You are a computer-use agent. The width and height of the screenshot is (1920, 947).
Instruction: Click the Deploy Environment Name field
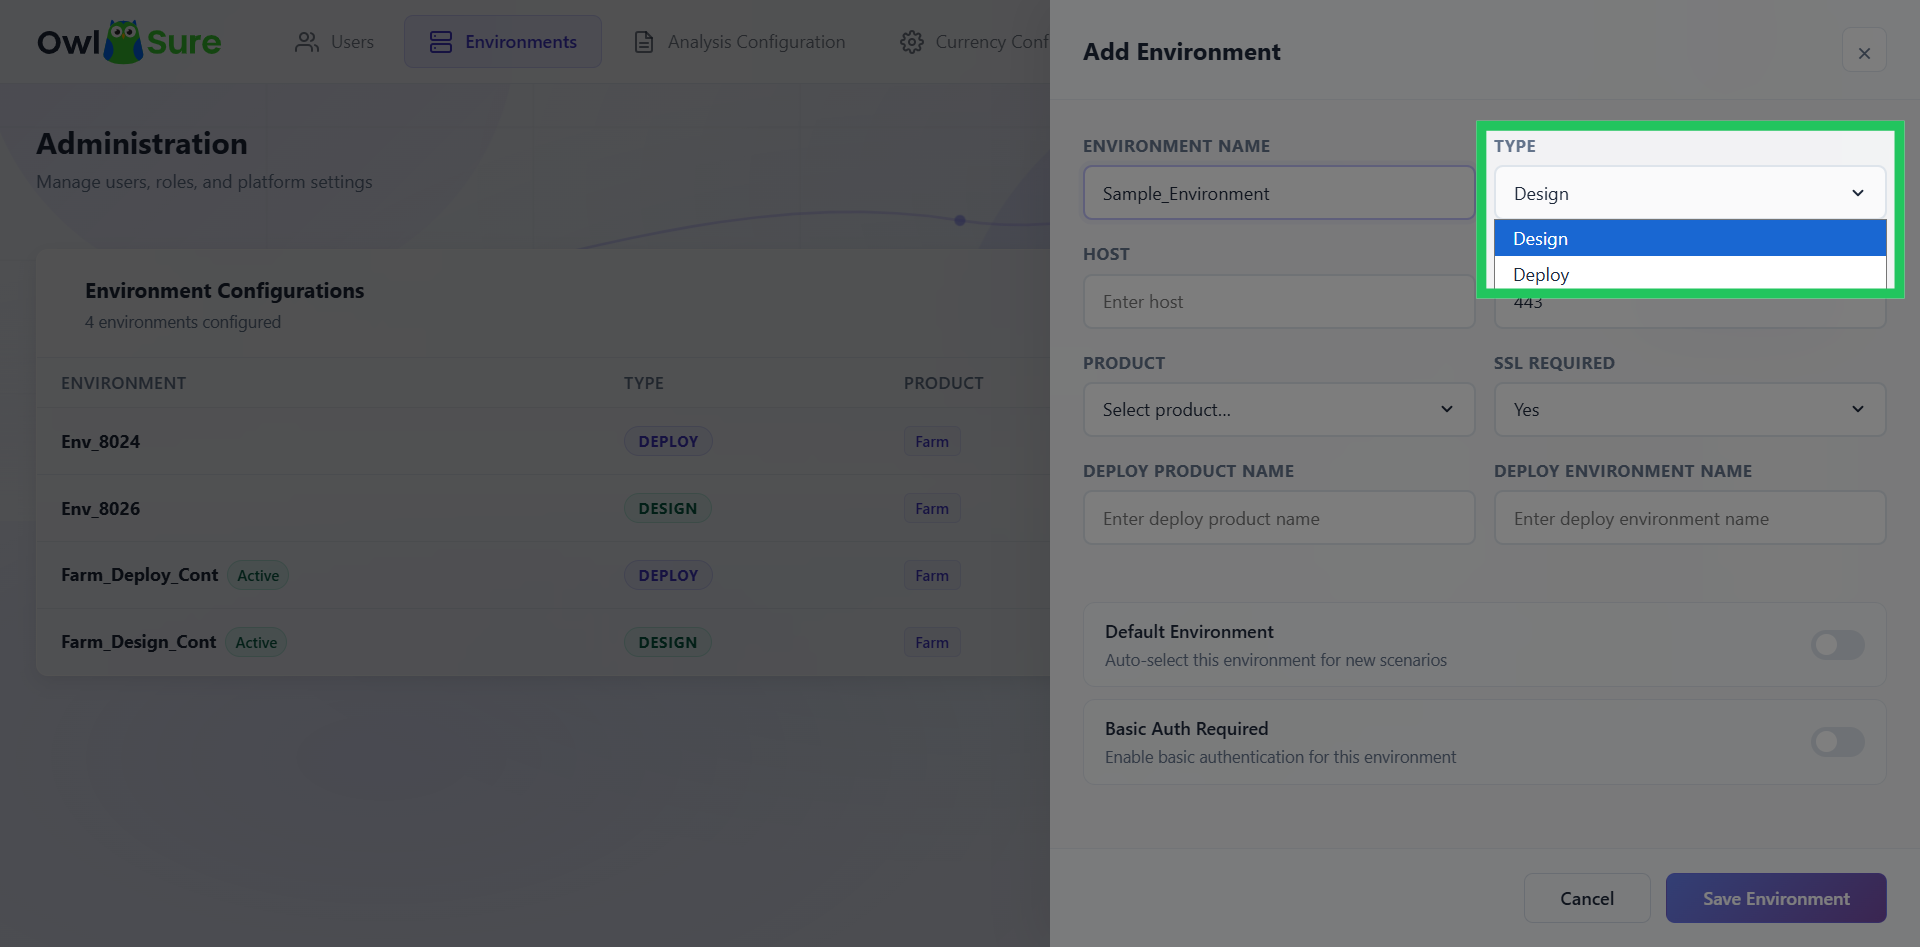click(1690, 518)
